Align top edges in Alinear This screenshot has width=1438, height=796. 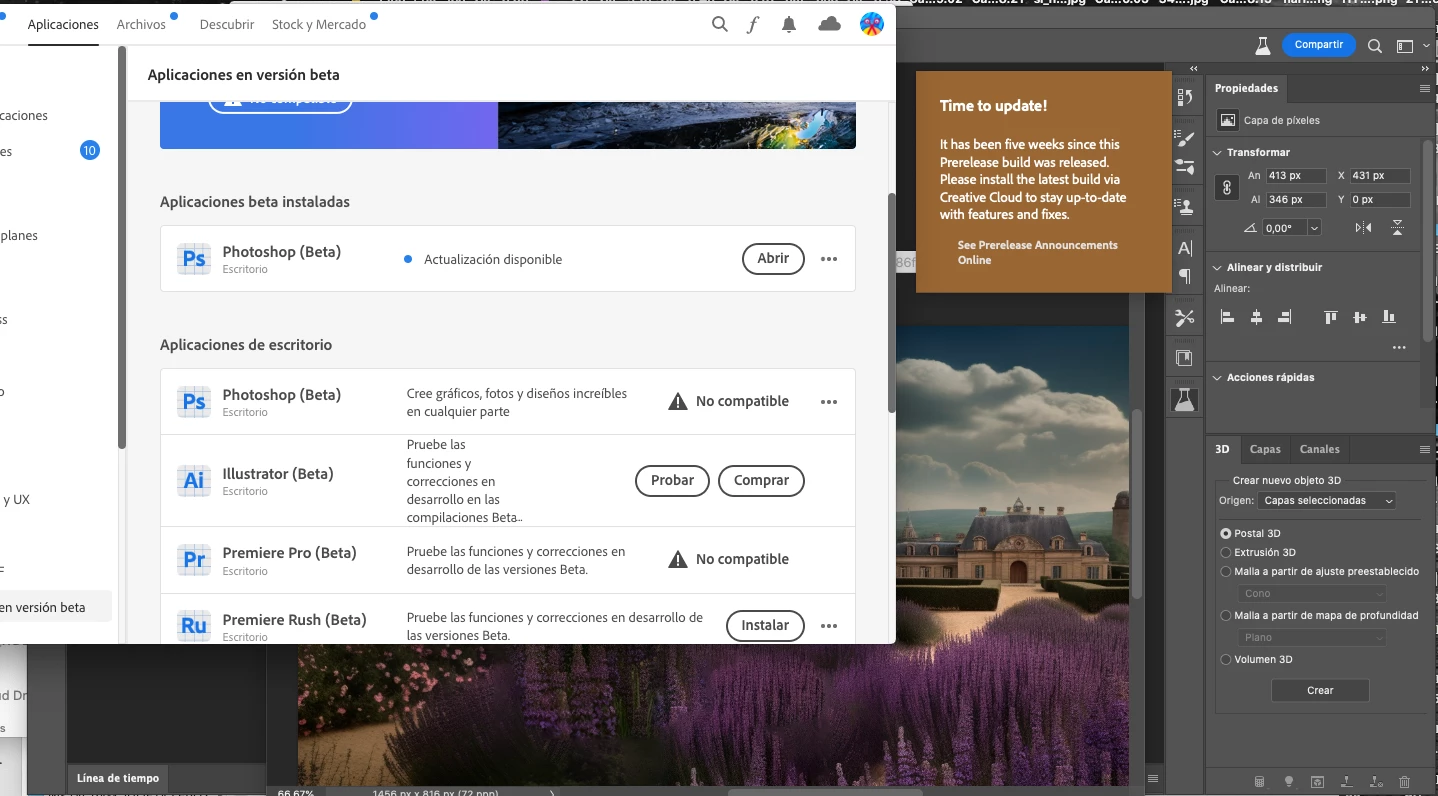click(x=1330, y=317)
